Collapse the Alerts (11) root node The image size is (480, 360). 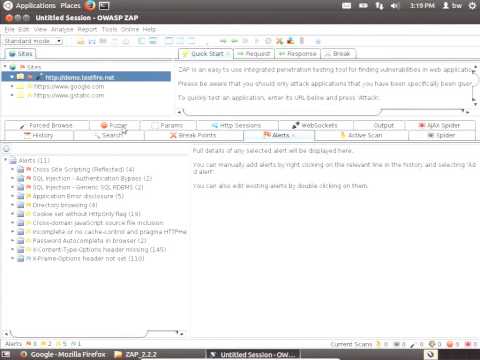[x=5, y=160]
